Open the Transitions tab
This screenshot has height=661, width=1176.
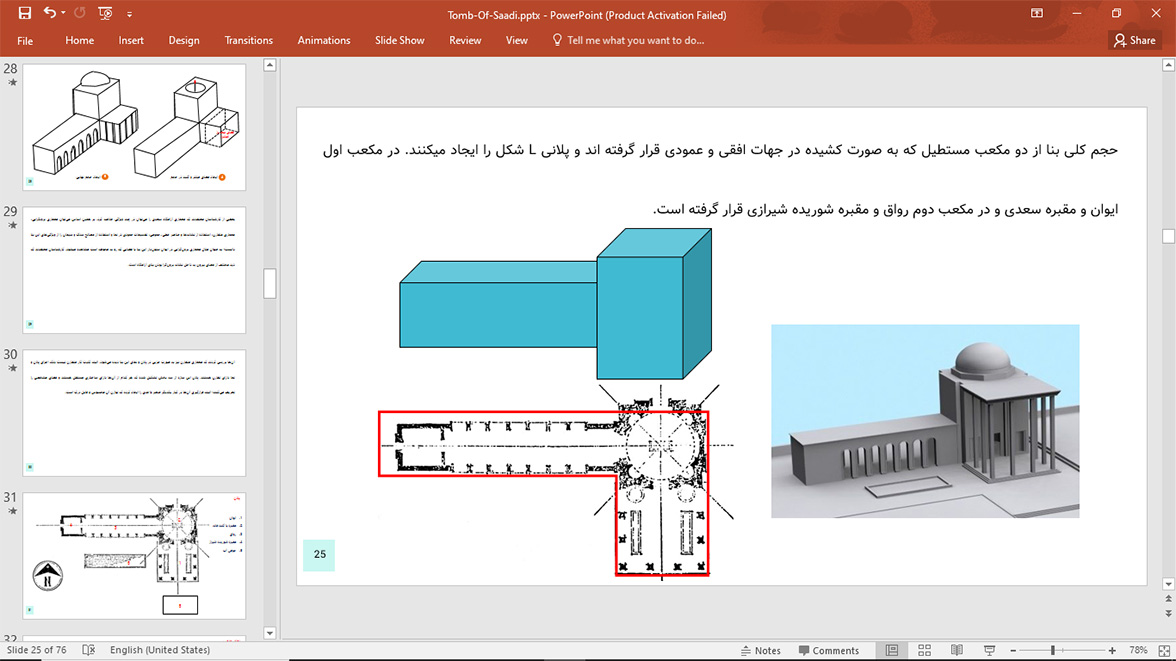pos(248,41)
